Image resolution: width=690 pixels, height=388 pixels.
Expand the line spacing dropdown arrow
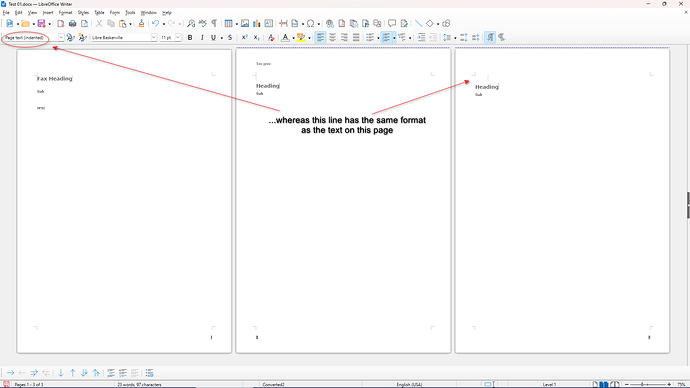(x=455, y=38)
